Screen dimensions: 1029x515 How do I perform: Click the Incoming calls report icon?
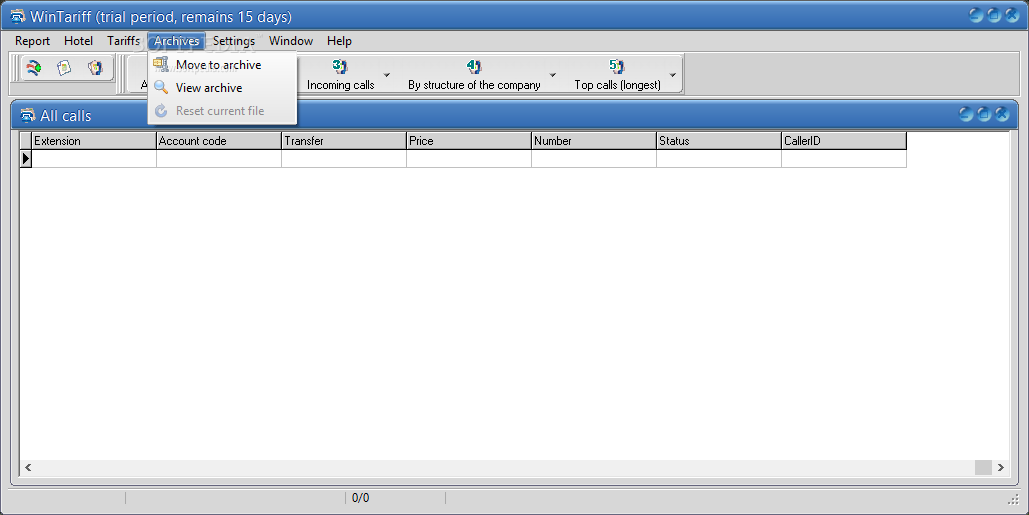coord(340,66)
